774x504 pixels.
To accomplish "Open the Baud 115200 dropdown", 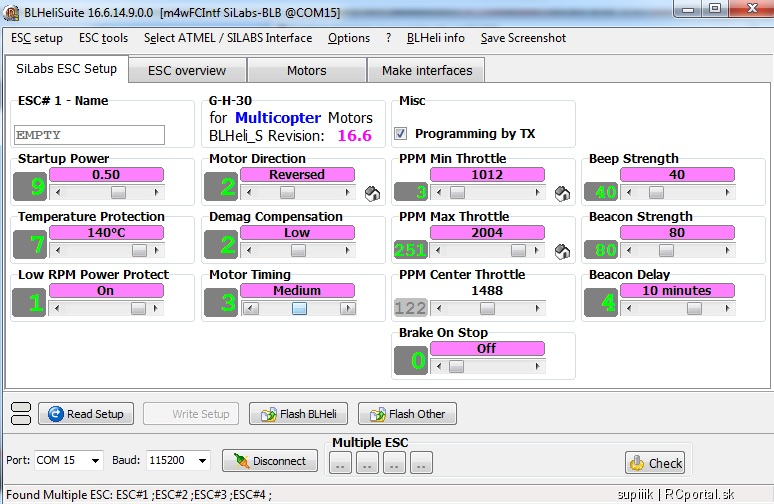I will click(202, 461).
